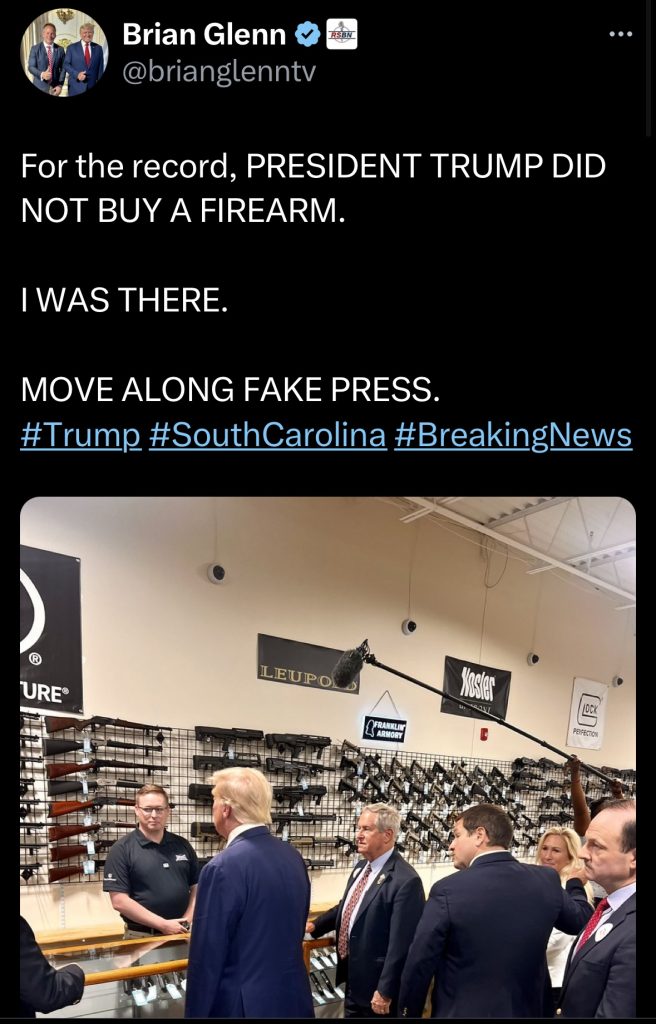
Task: Click the Leupold banner in the photo
Action: (308, 664)
